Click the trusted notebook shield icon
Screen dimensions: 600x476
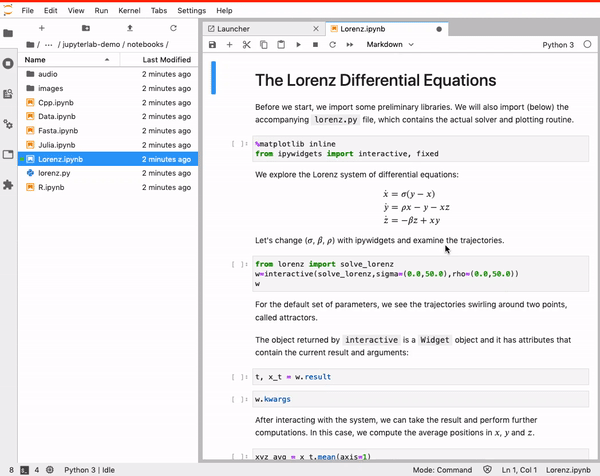point(487,469)
